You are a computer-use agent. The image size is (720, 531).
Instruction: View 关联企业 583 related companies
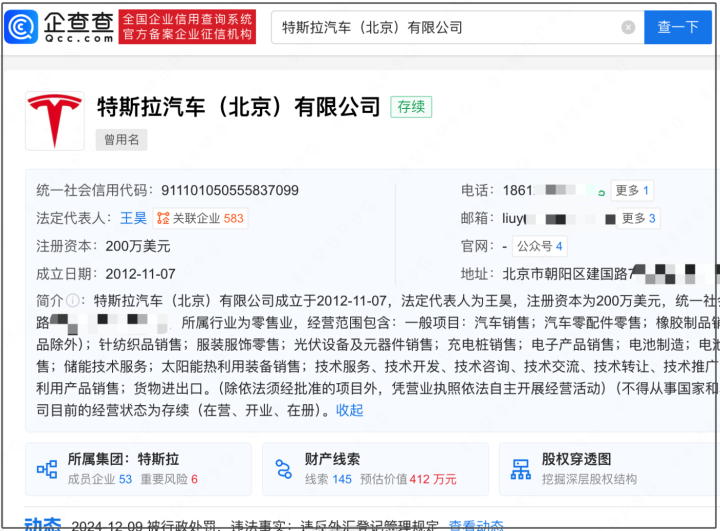click(x=200, y=218)
